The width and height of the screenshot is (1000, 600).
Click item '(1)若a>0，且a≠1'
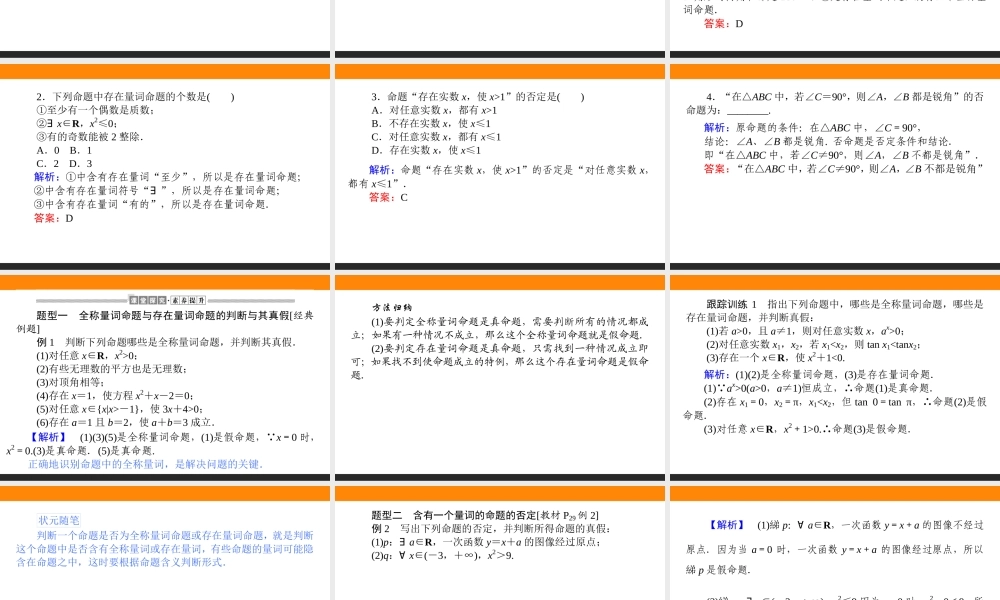(805, 332)
